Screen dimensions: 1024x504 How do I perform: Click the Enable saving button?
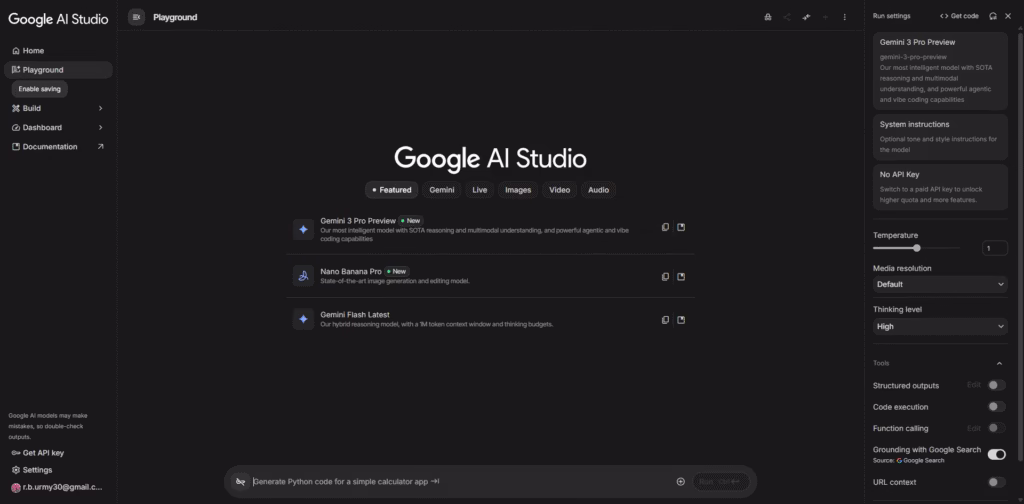(x=40, y=89)
